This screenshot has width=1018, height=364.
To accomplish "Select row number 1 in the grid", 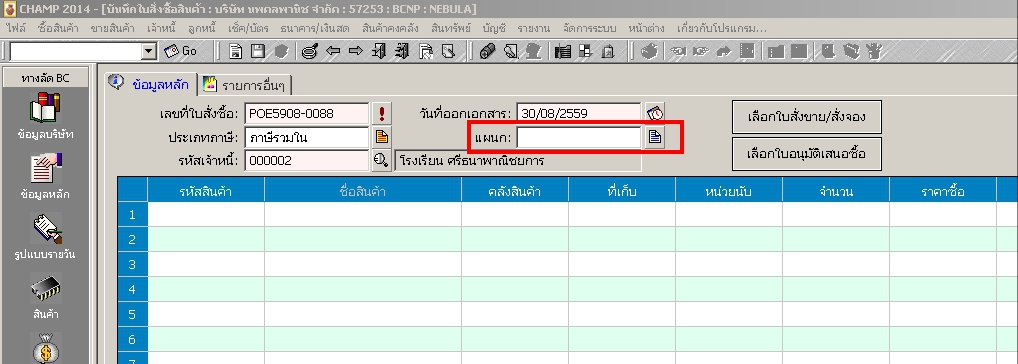I will coord(132,215).
